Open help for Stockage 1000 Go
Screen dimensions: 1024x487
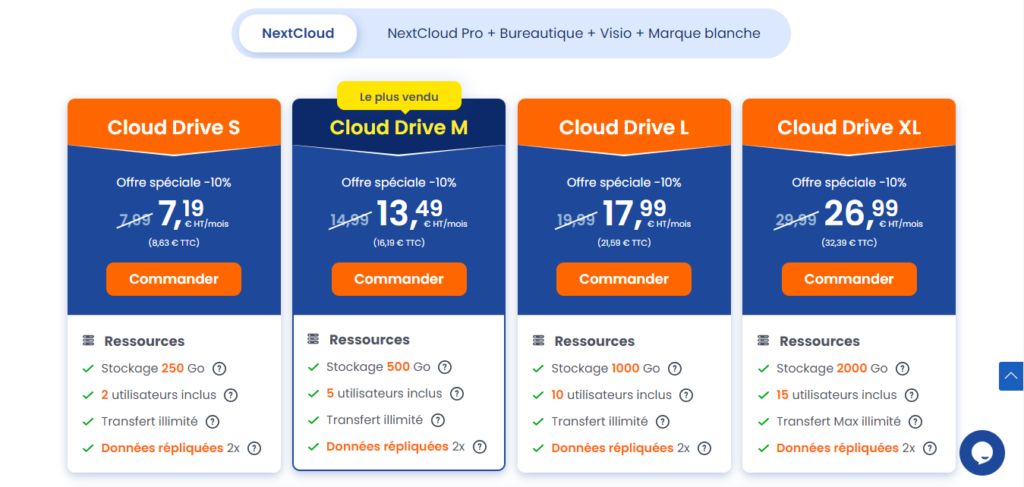pos(675,369)
